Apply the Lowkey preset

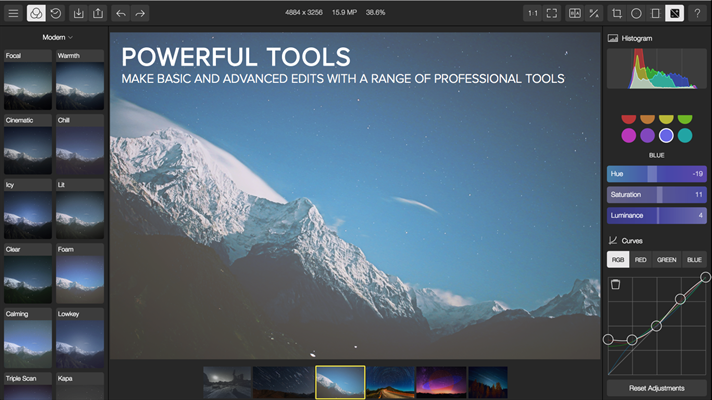(80, 338)
